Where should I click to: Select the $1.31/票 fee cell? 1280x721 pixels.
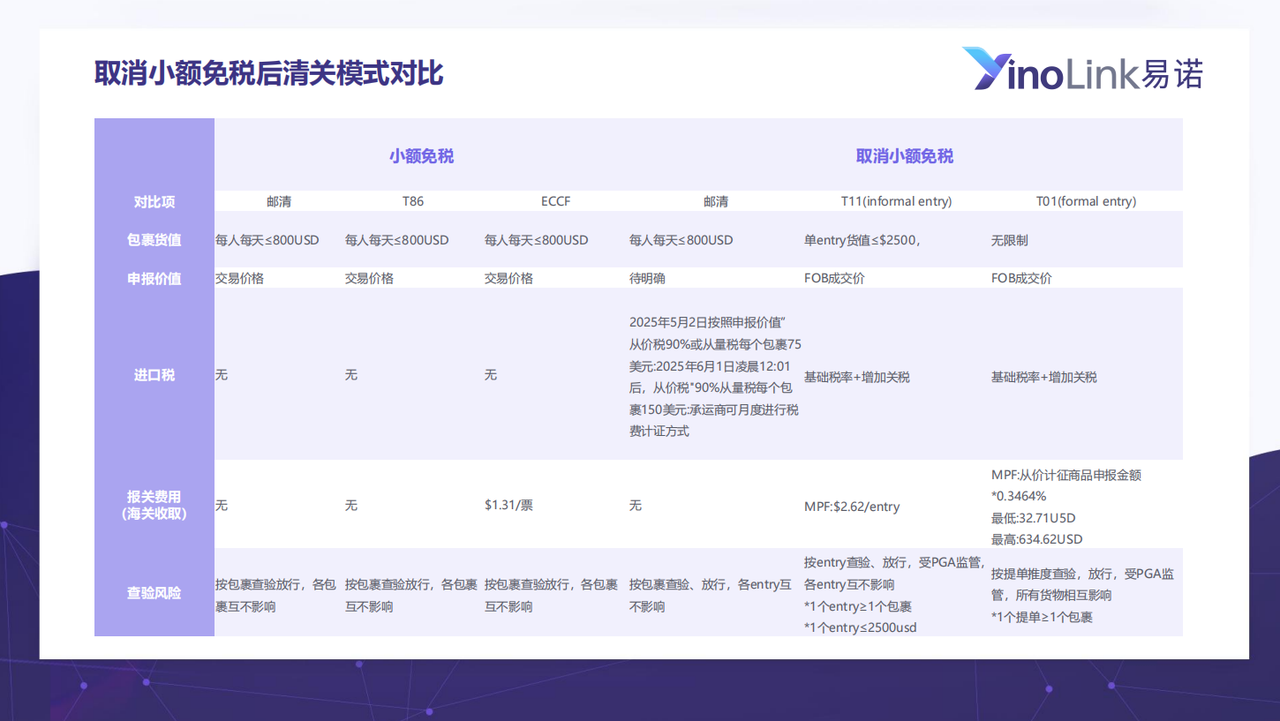pos(509,505)
